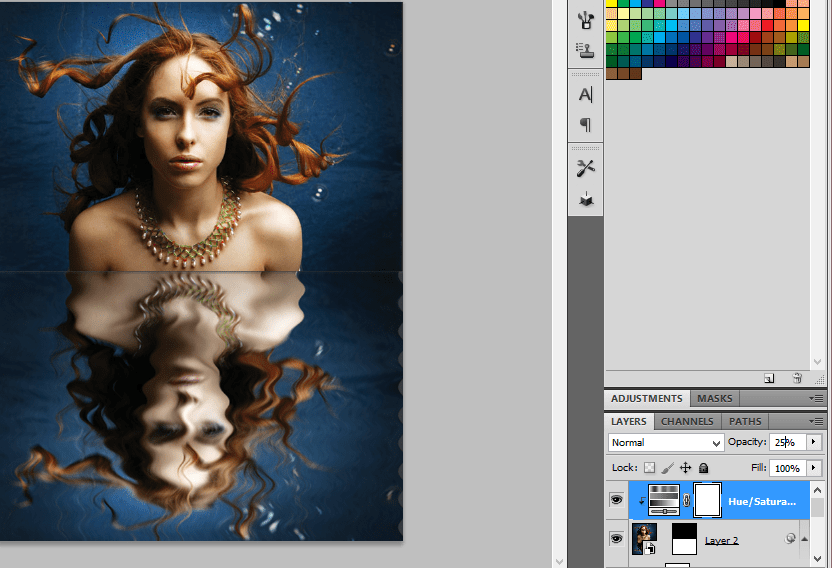Click the delete swatch trash icon
Image resolution: width=832 pixels, height=568 pixels.
(797, 378)
